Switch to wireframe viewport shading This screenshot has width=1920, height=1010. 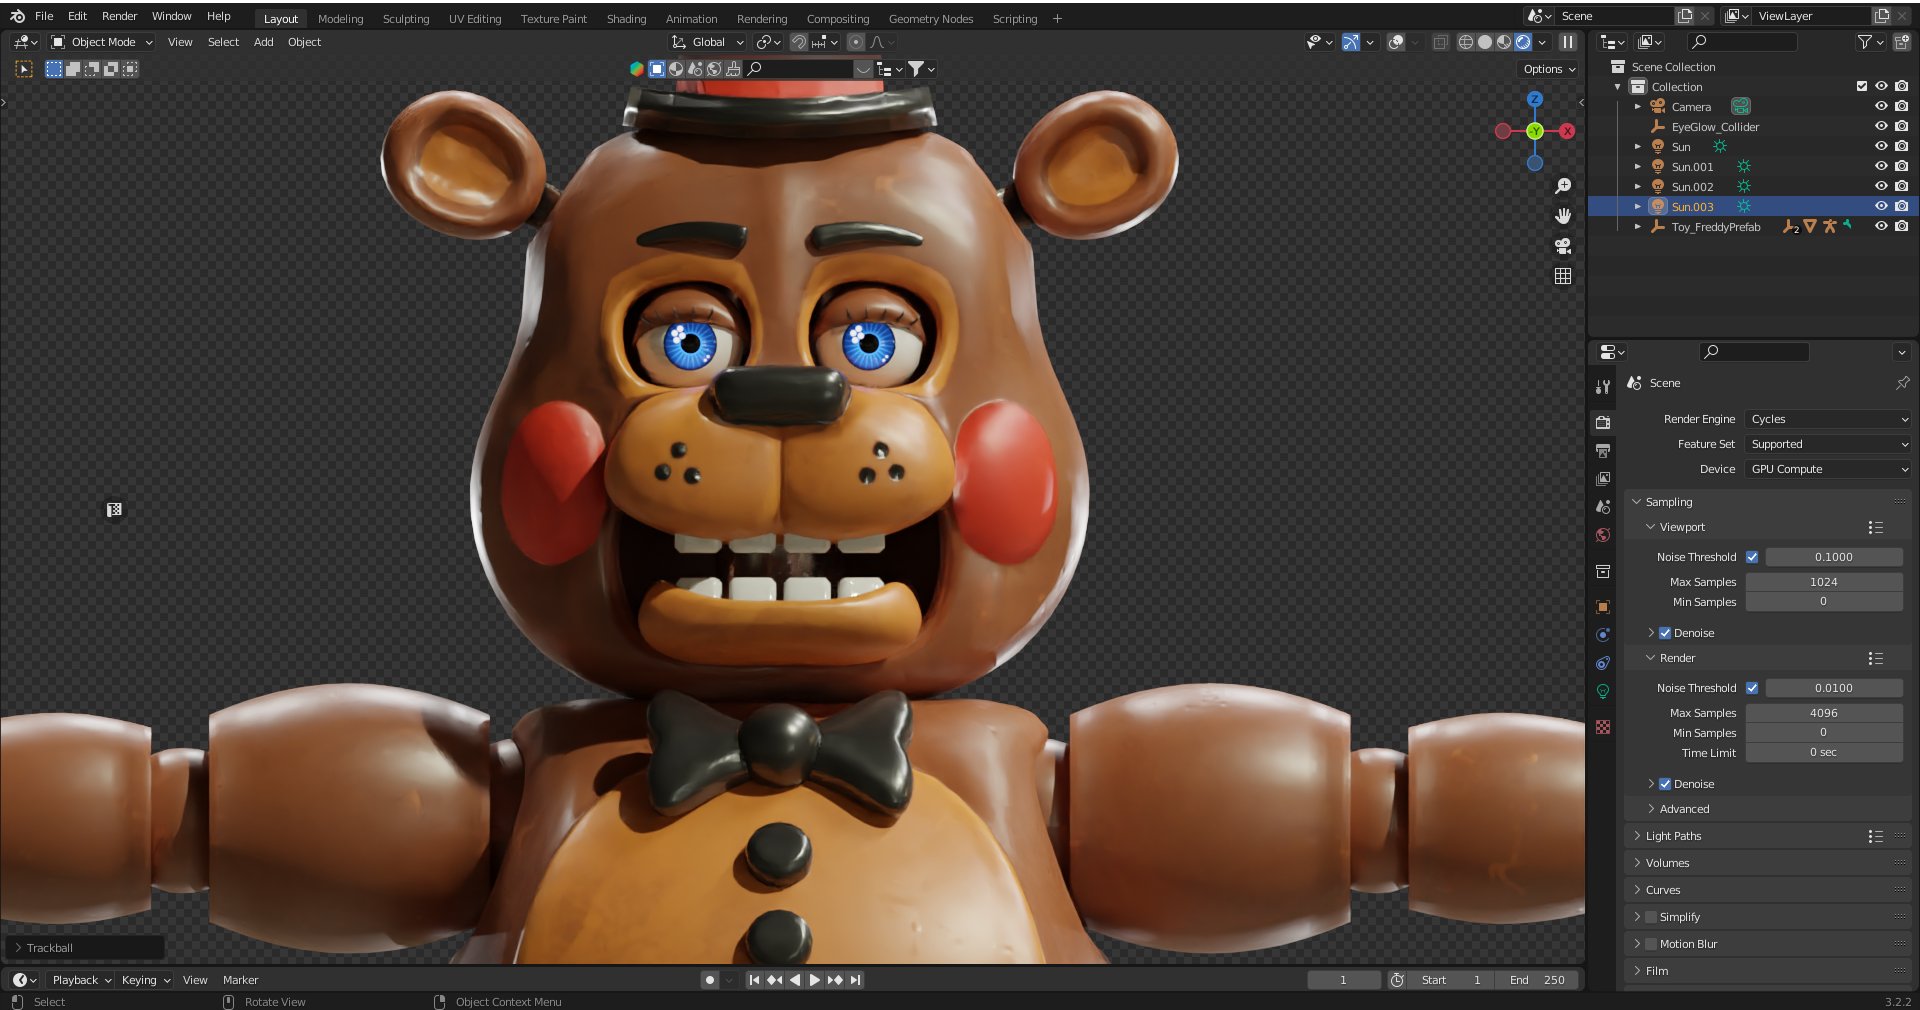coord(1466,42)
